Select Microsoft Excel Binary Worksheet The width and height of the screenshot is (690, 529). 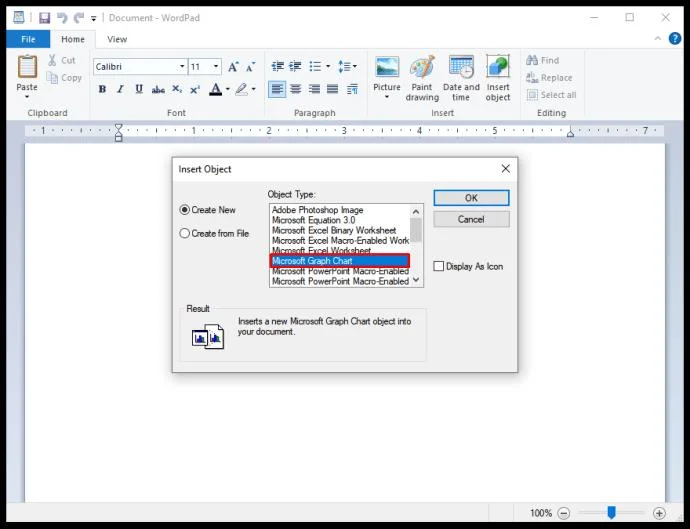point(334,230)
